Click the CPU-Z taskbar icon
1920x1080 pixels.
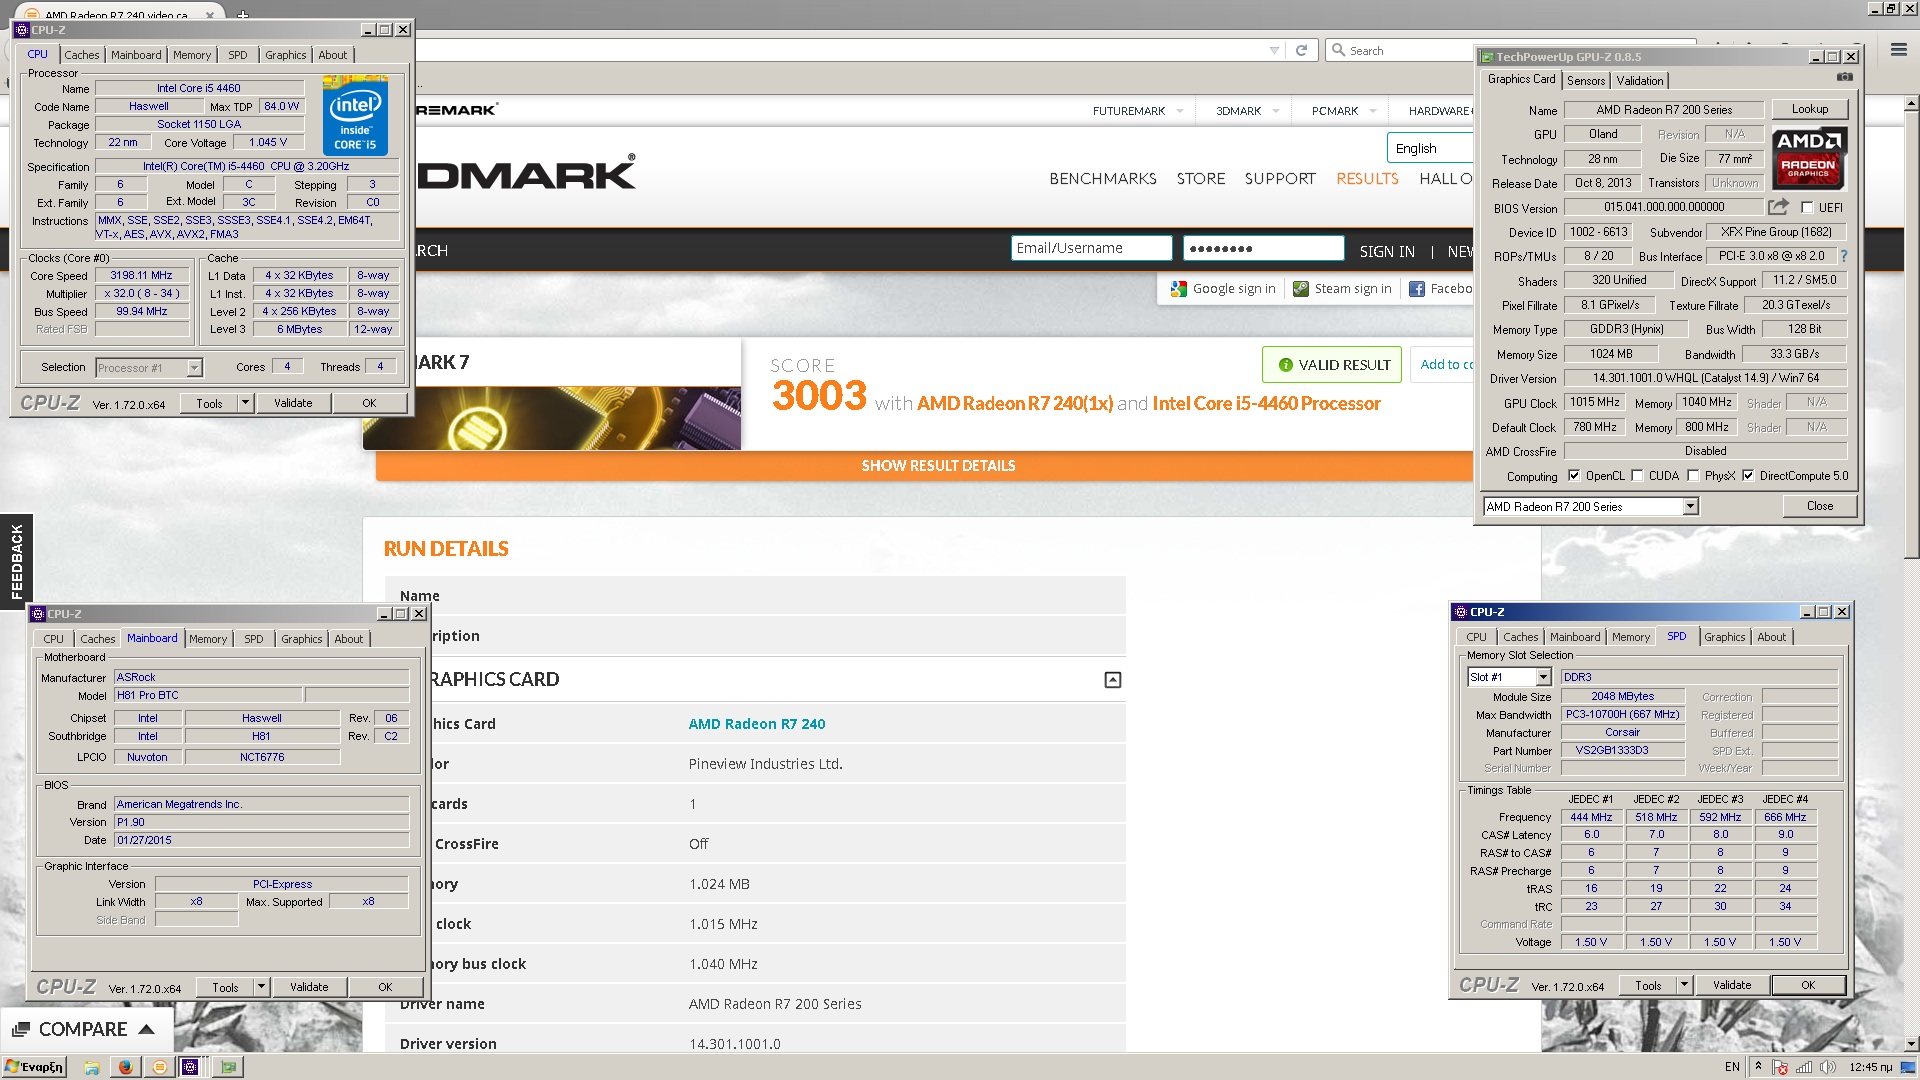190,1067
